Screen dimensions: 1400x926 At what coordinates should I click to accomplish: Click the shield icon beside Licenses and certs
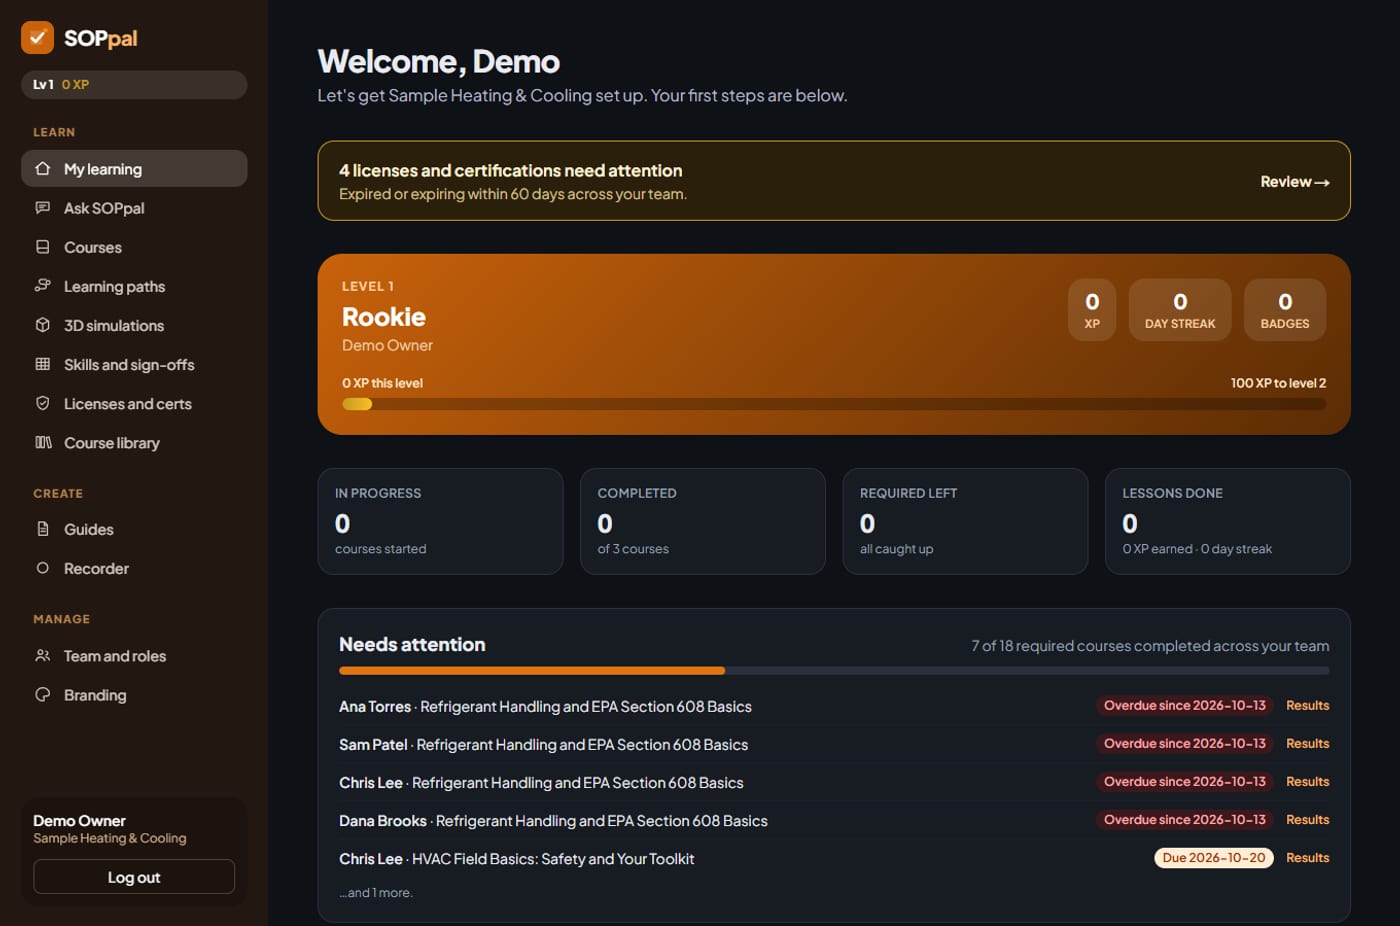click(43, 403)
